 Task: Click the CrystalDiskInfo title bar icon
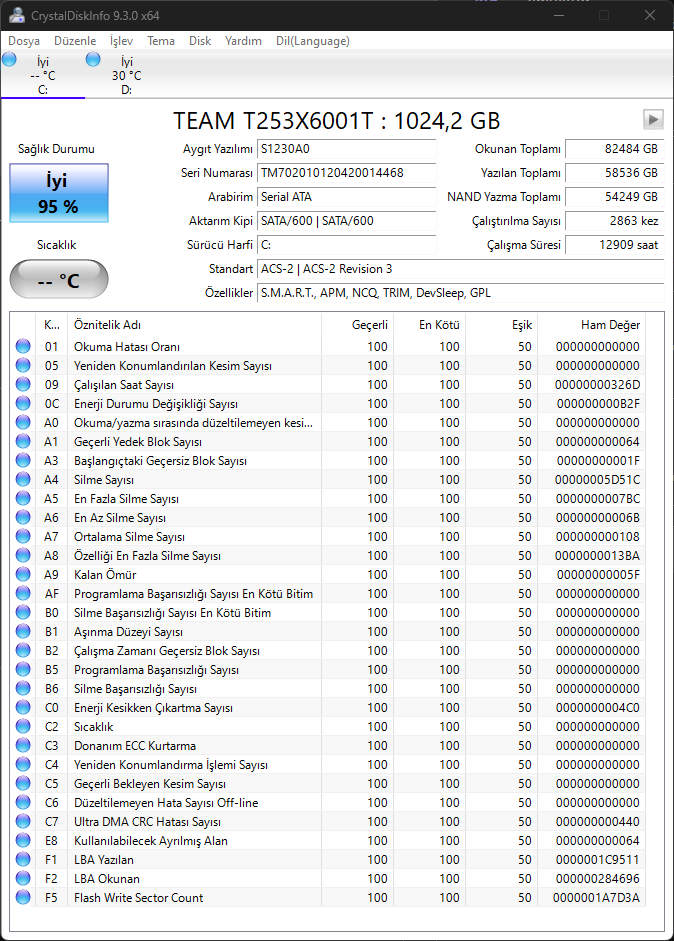[17, 15]
